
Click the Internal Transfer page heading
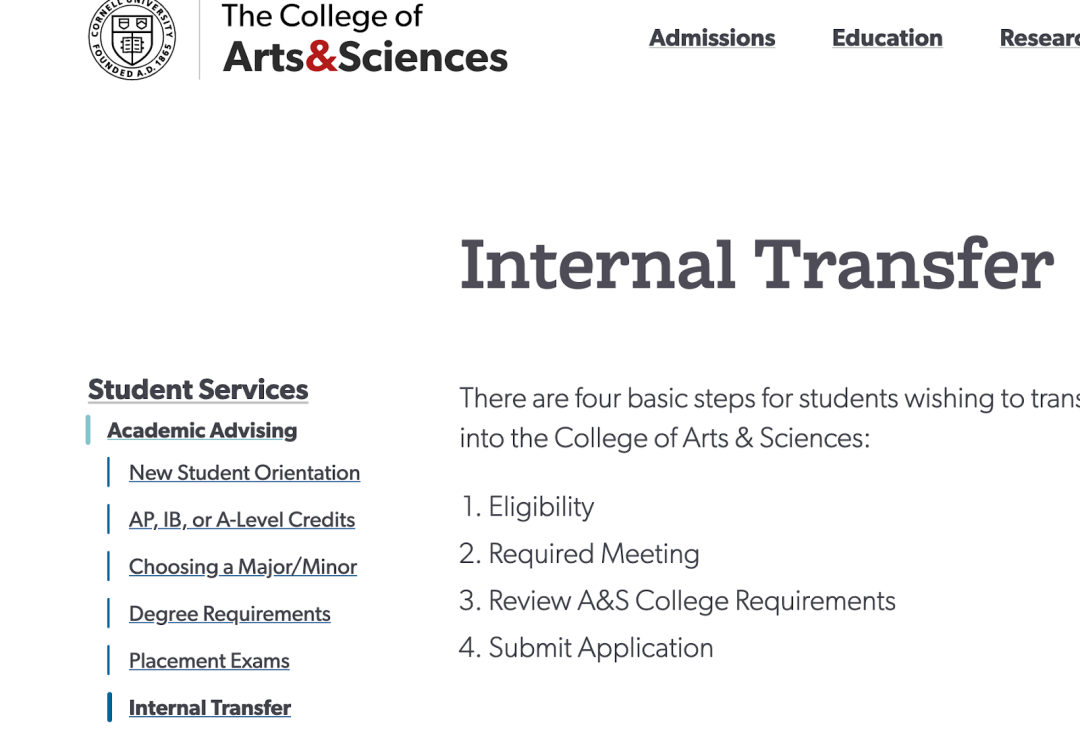tap(756, 264)
